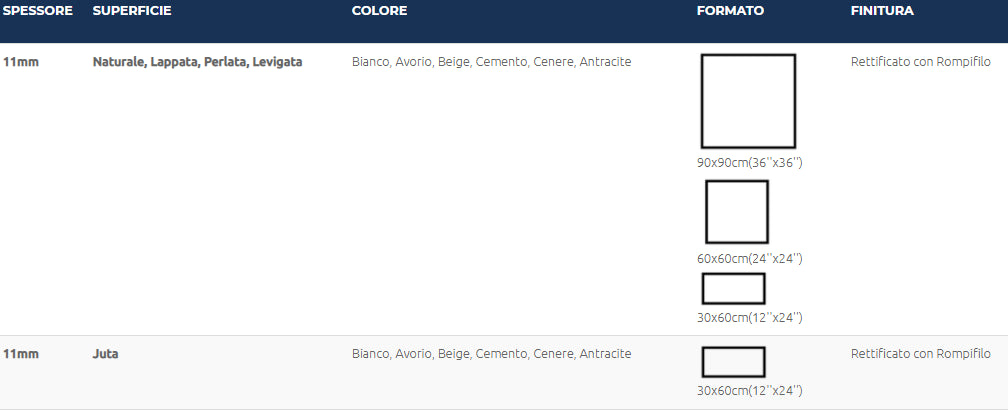Select the Juta surface cell

106,354
